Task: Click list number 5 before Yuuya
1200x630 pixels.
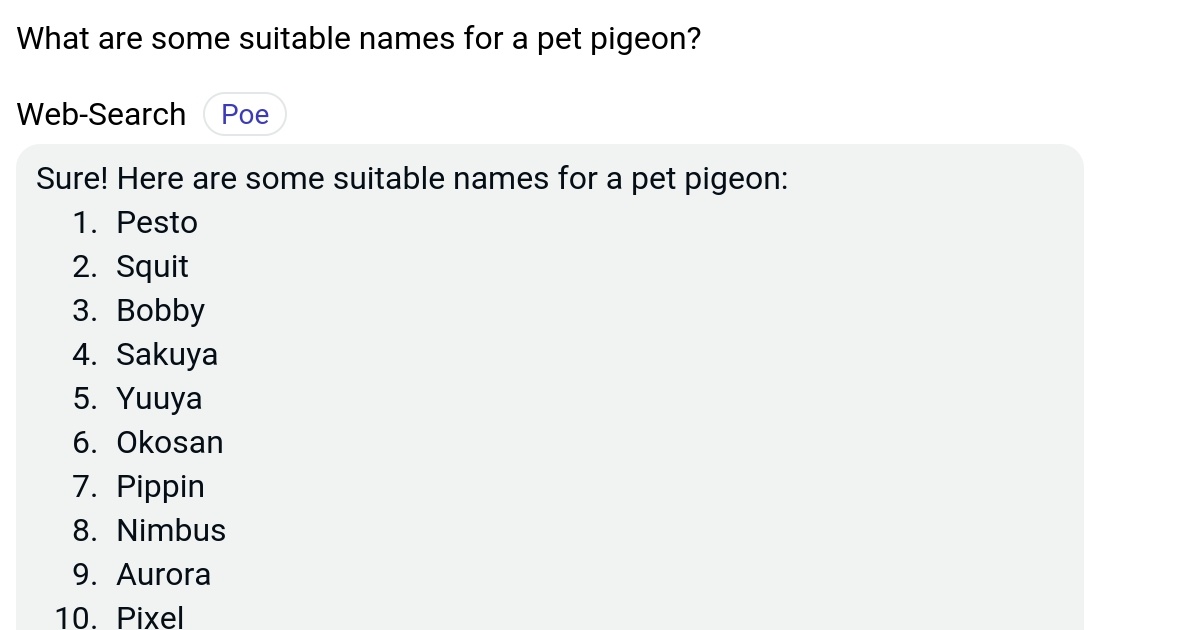Action: 84,399
